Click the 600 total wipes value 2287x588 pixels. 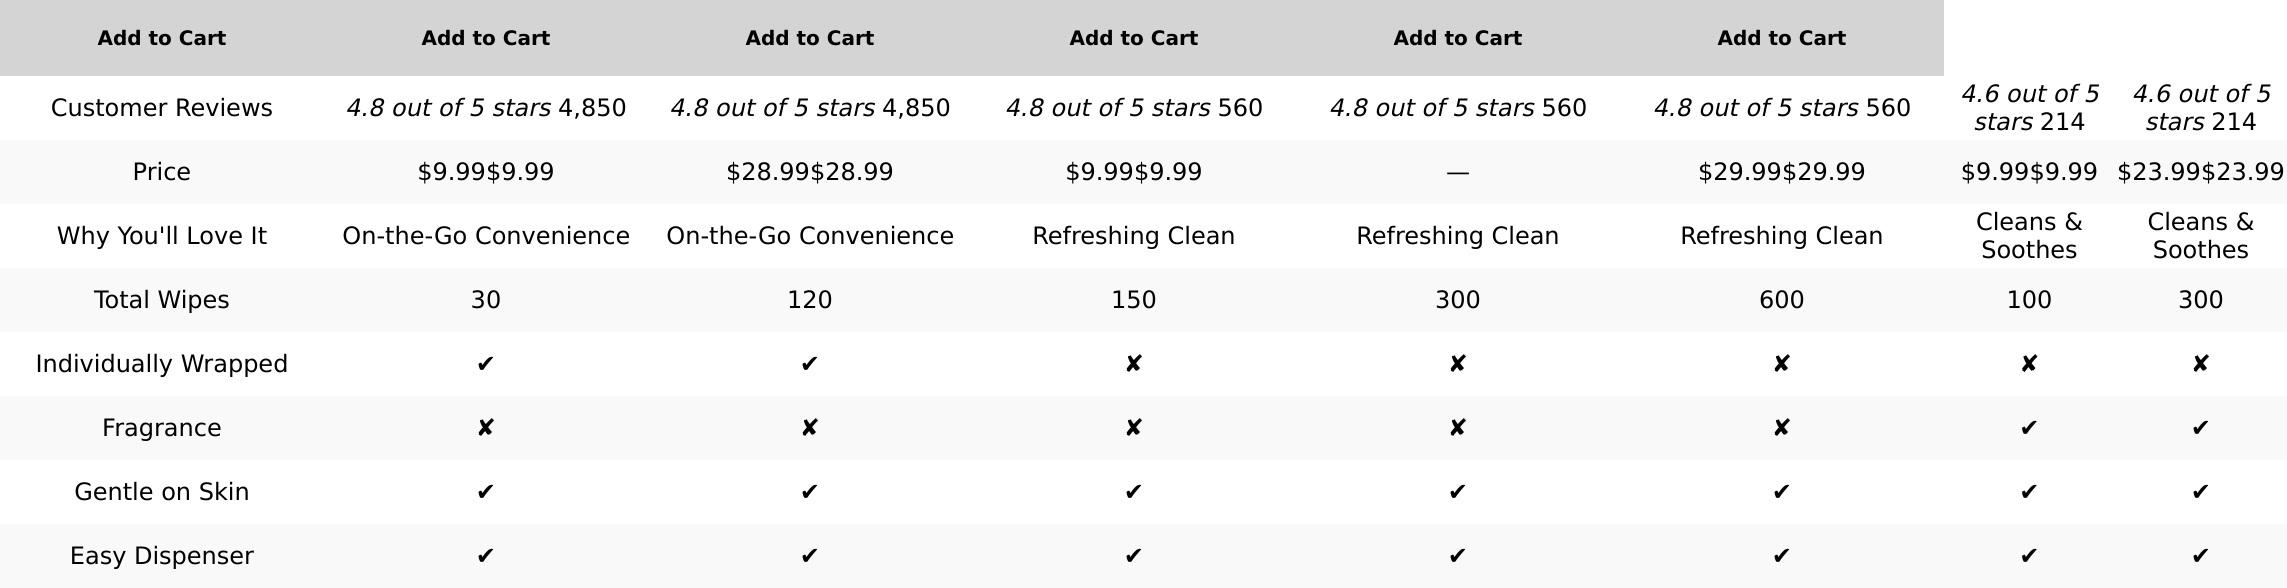1781,300
